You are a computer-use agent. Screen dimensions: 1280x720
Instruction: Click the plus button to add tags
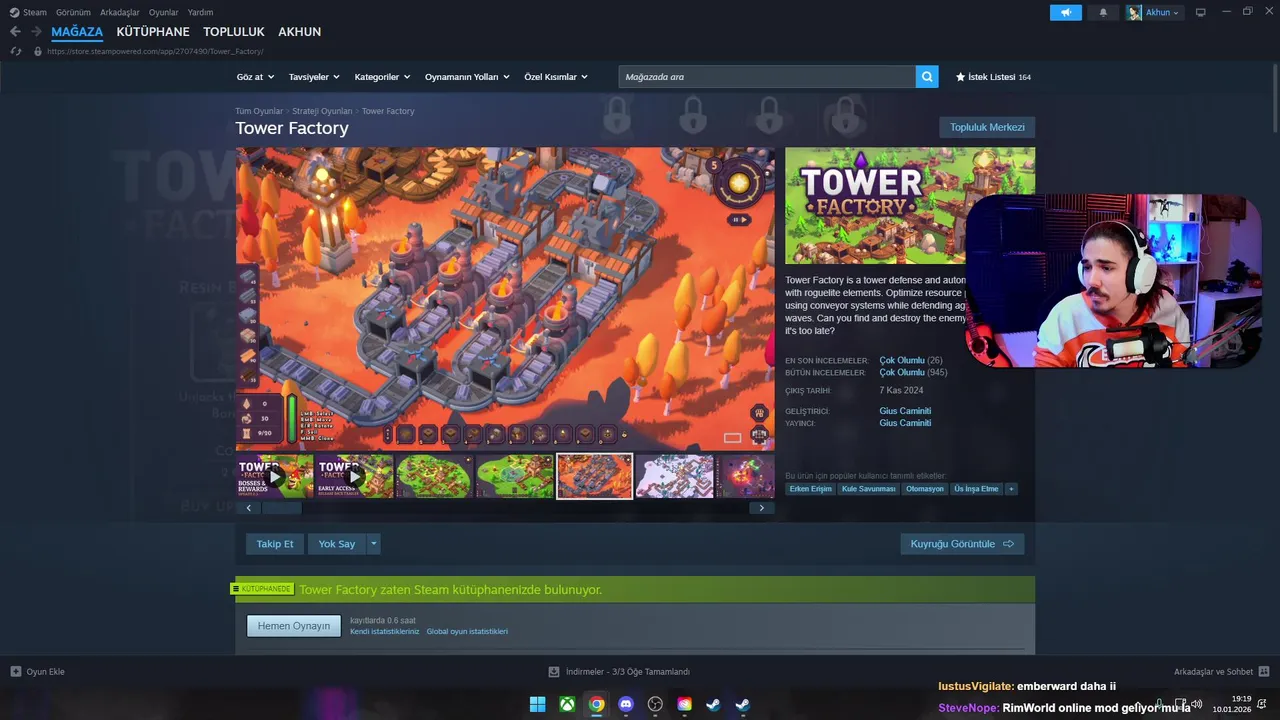coord(1011,489)
